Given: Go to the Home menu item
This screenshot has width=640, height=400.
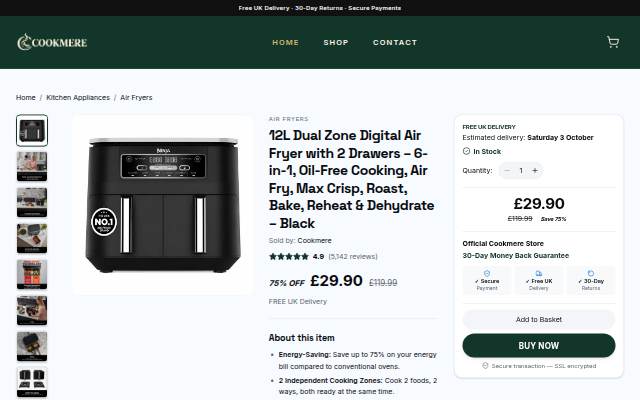Looking at the screenshot, I should pos(286,42).
